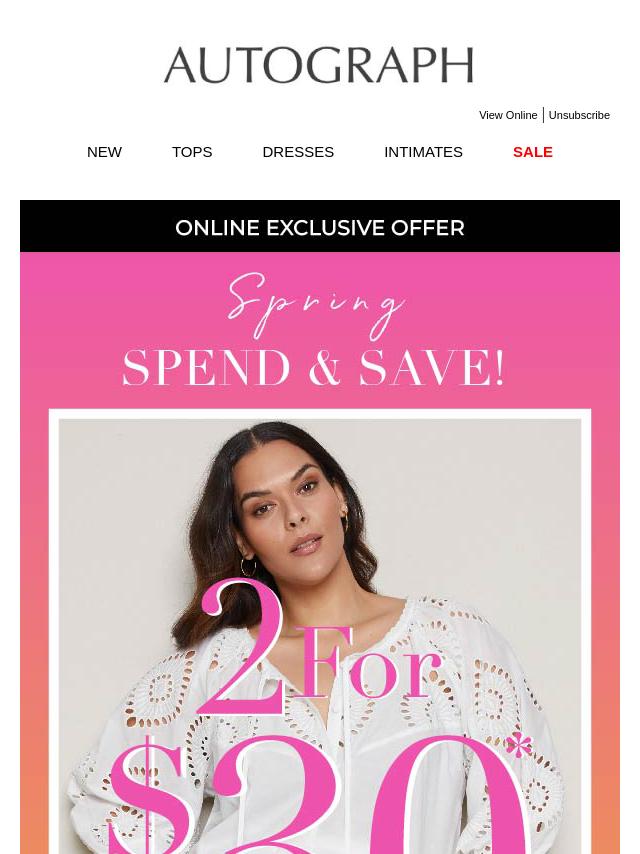The width and height of the screenshot is (640, 854).
Task: Click the black Online Exclusive Offer banner
Action: click(x=320, y=226)
